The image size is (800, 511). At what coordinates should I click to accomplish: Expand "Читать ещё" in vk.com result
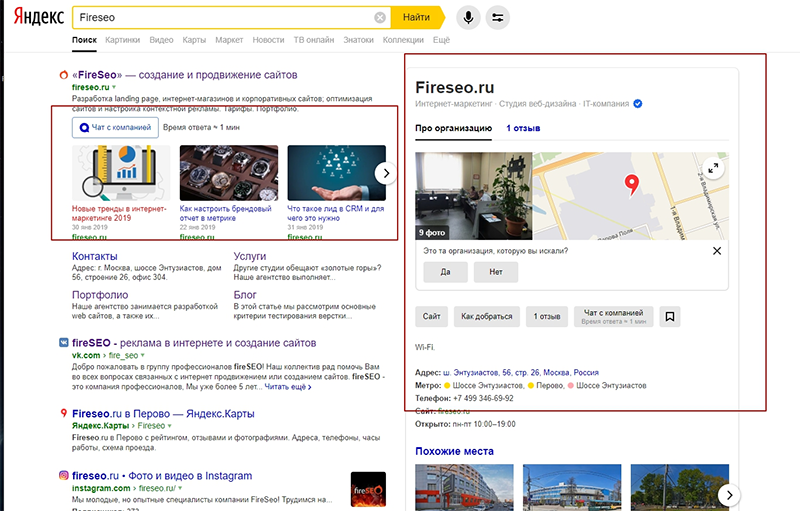(287, 386)
